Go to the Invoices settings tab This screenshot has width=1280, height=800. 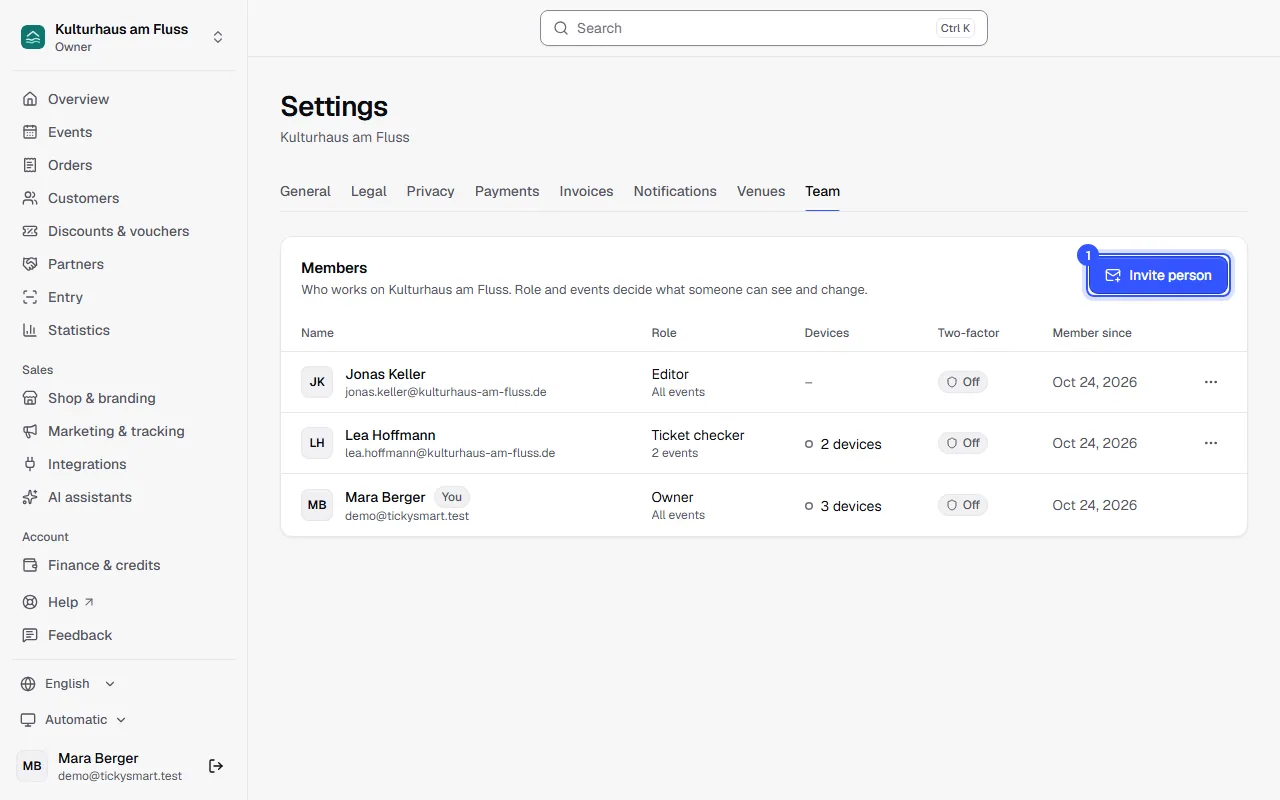click(x=586, y=191)
